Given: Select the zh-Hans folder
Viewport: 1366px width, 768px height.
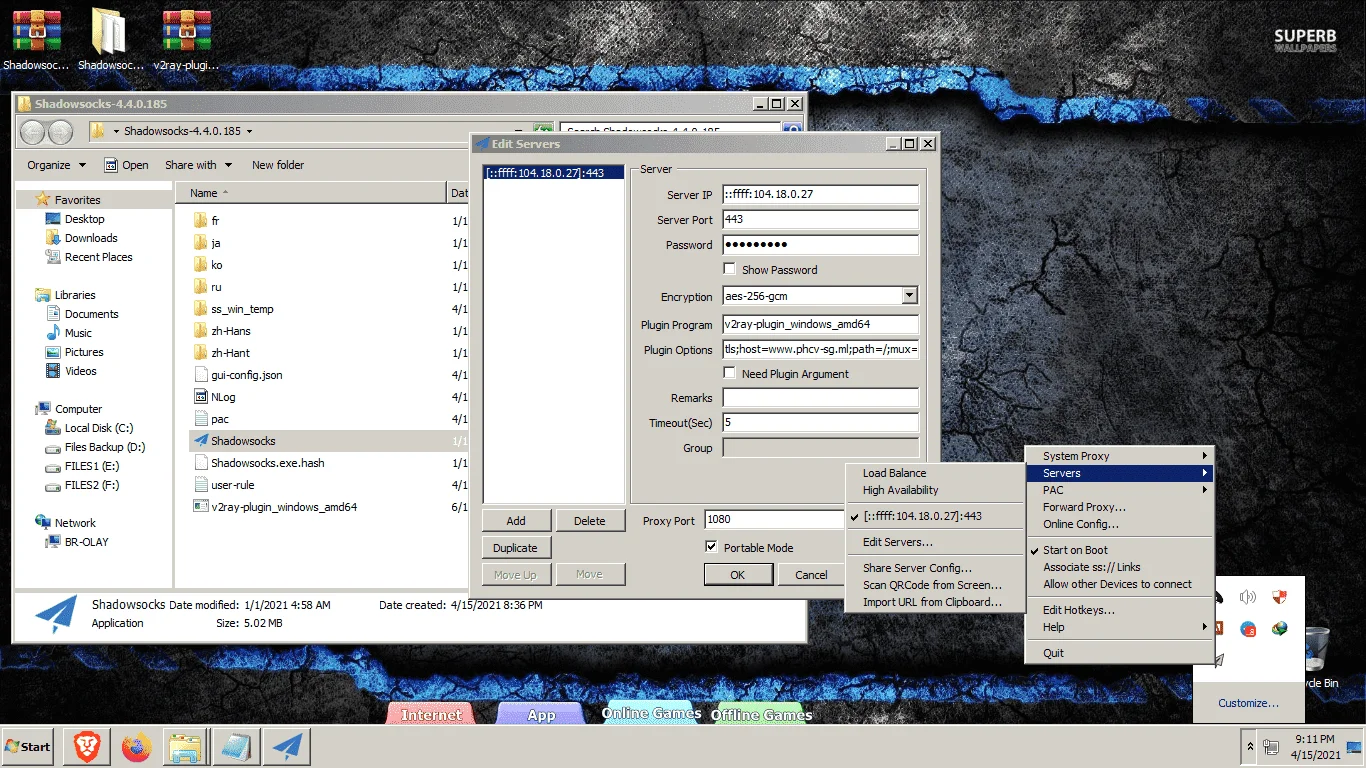Looking at the screenshot, I should click(x=230, y=331).
